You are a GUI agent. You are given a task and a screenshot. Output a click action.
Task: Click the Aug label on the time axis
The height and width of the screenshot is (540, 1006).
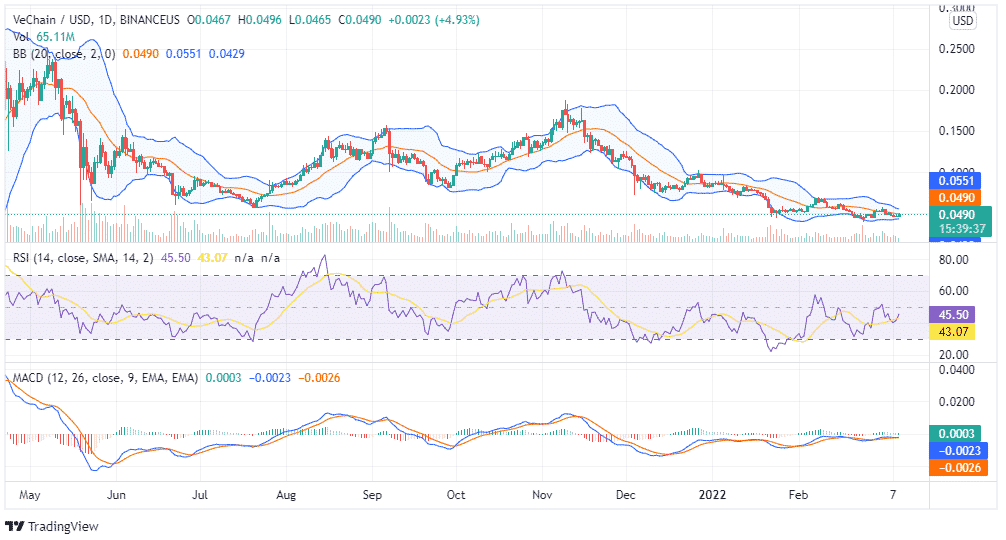point(286,495)
